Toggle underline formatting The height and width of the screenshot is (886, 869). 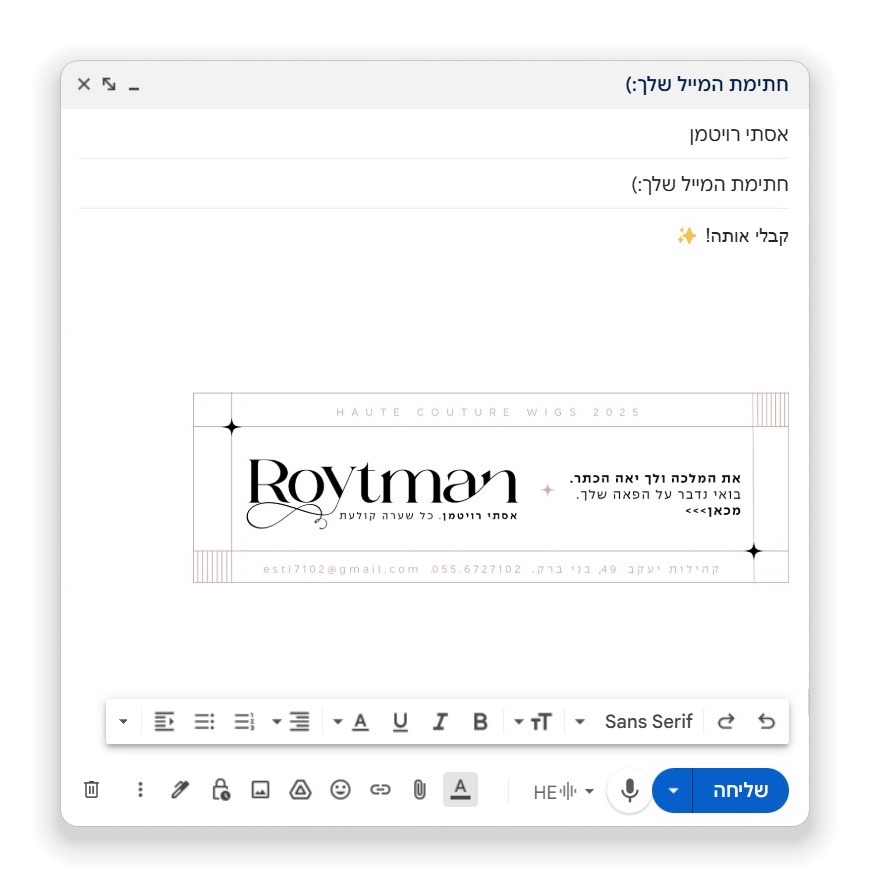click(400, 722)
